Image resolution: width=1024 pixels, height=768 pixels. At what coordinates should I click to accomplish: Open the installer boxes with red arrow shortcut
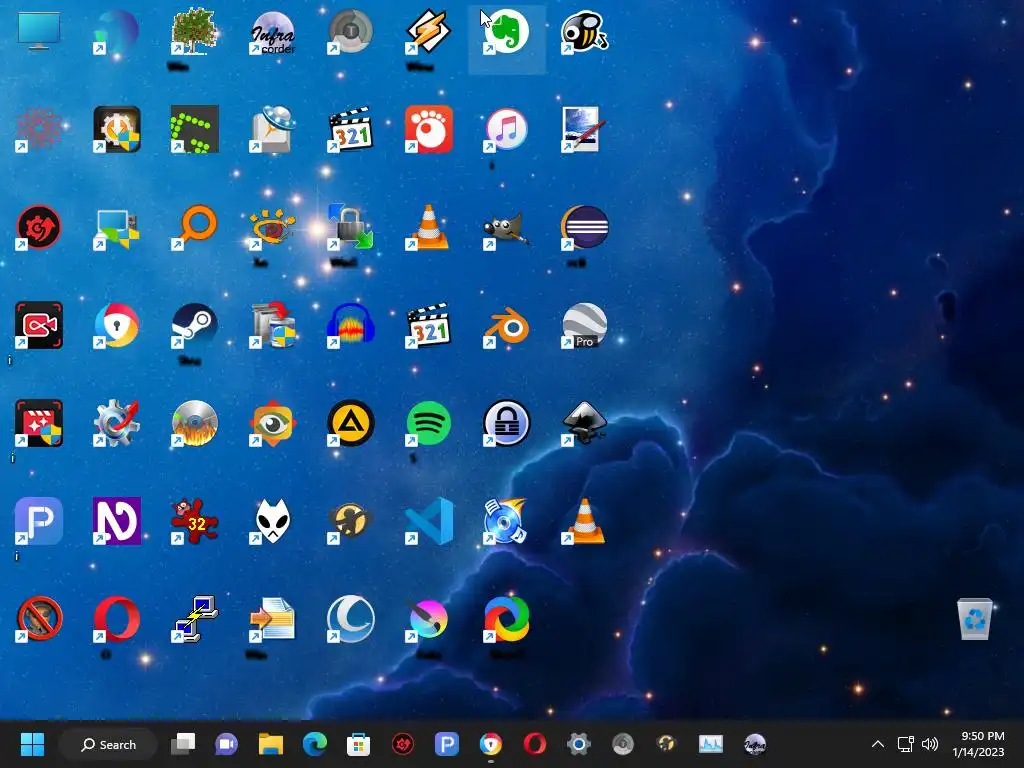(272, 325)
